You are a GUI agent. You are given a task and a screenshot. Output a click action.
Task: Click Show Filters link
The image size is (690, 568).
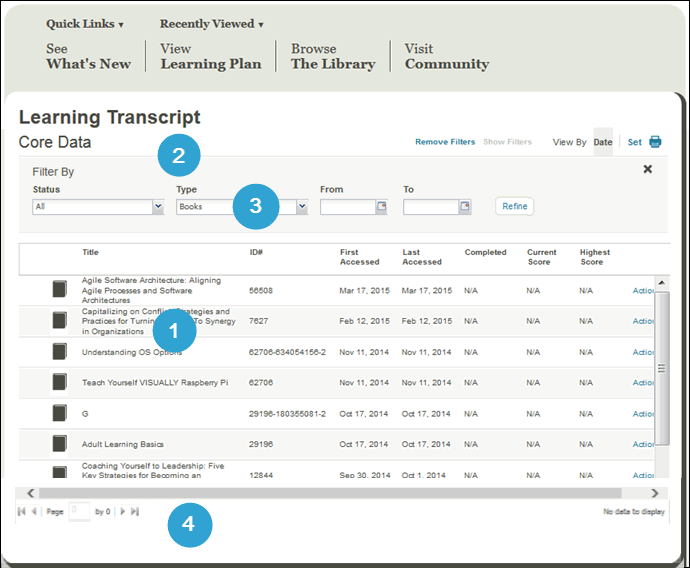(507, 142)
